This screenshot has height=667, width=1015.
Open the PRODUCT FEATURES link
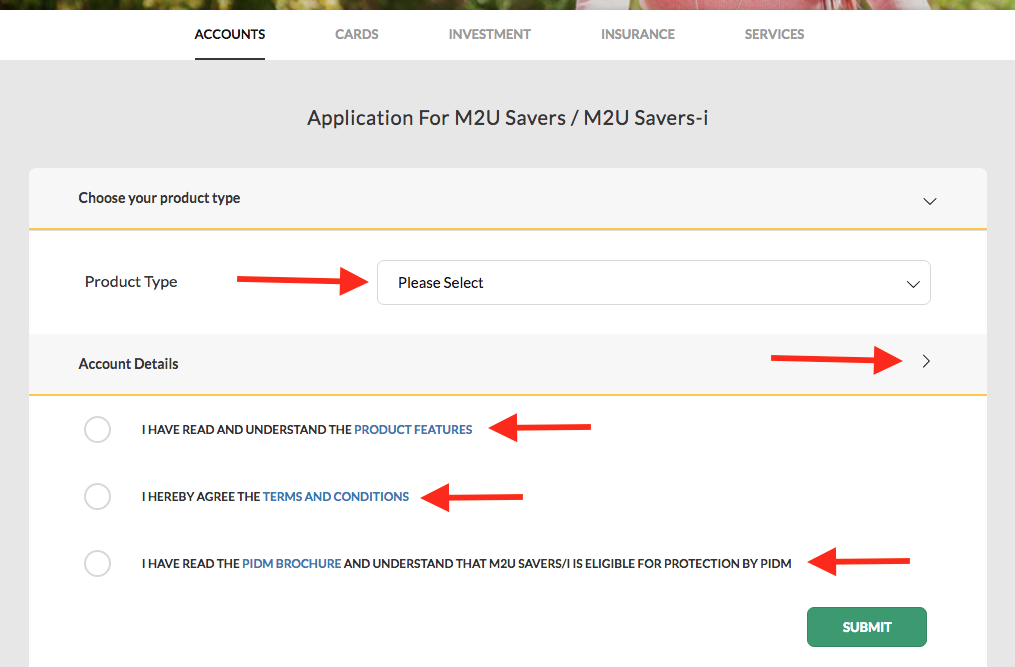click(413, 429)
